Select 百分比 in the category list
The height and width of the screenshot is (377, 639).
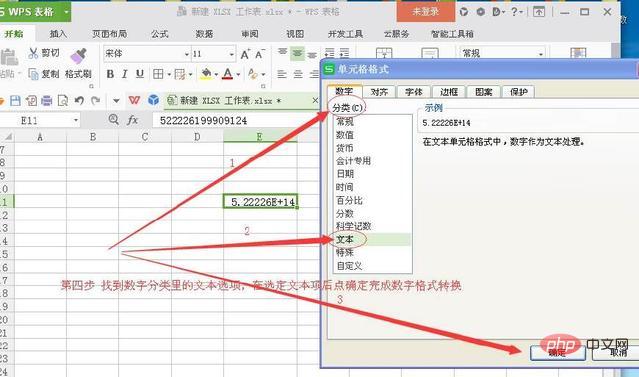tap(349, 200)
